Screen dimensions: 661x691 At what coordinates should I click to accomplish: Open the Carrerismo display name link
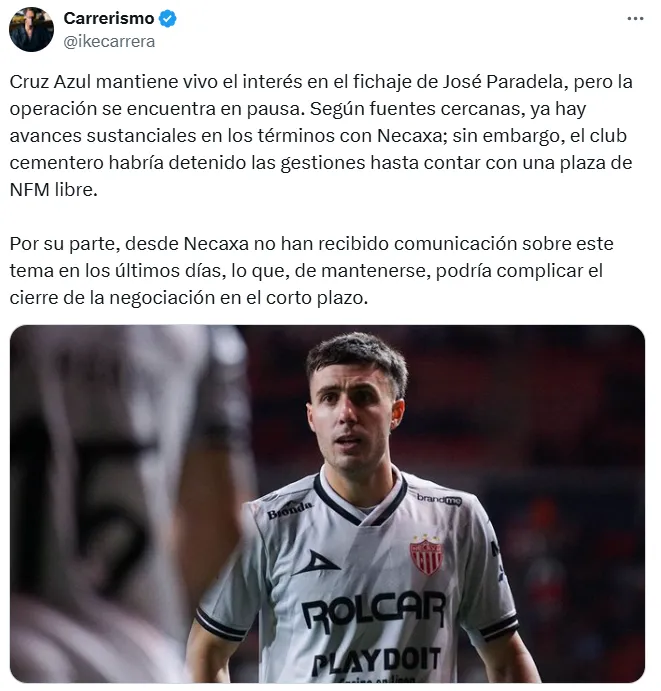(x=109, y=19)
